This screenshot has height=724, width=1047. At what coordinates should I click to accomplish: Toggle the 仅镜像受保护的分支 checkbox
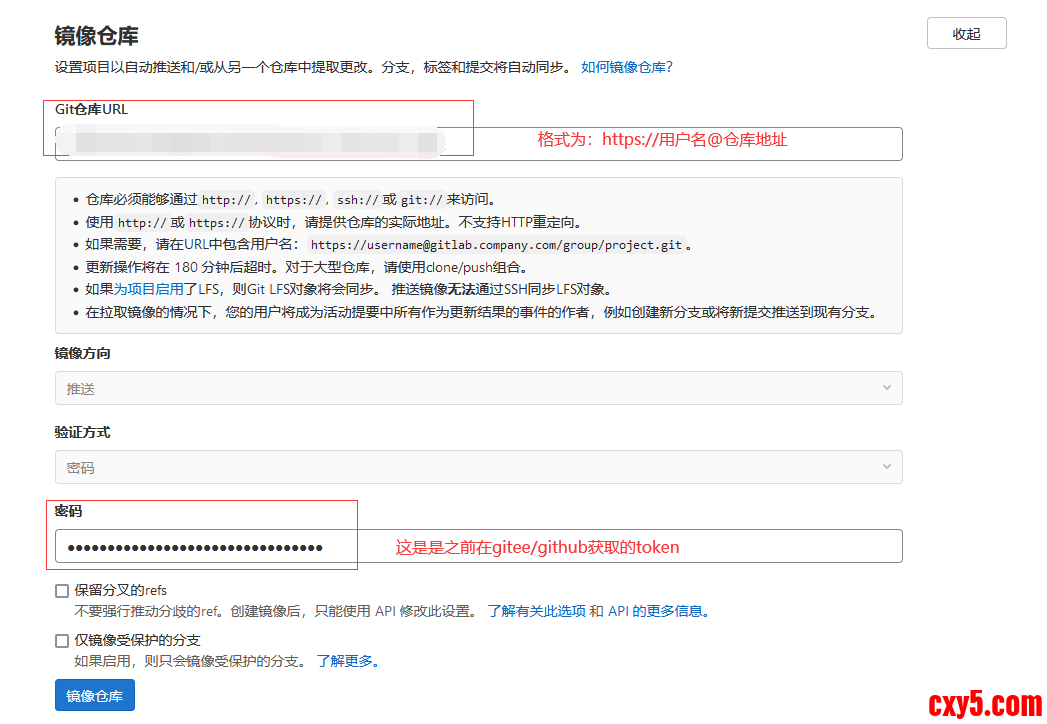click(62, 641)
